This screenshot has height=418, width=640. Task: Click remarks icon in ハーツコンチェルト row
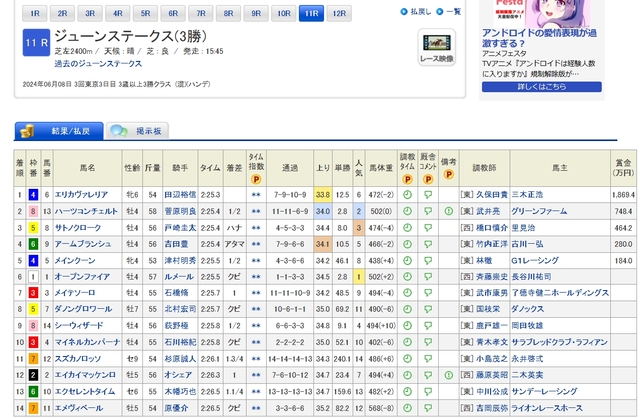[451, 212]
